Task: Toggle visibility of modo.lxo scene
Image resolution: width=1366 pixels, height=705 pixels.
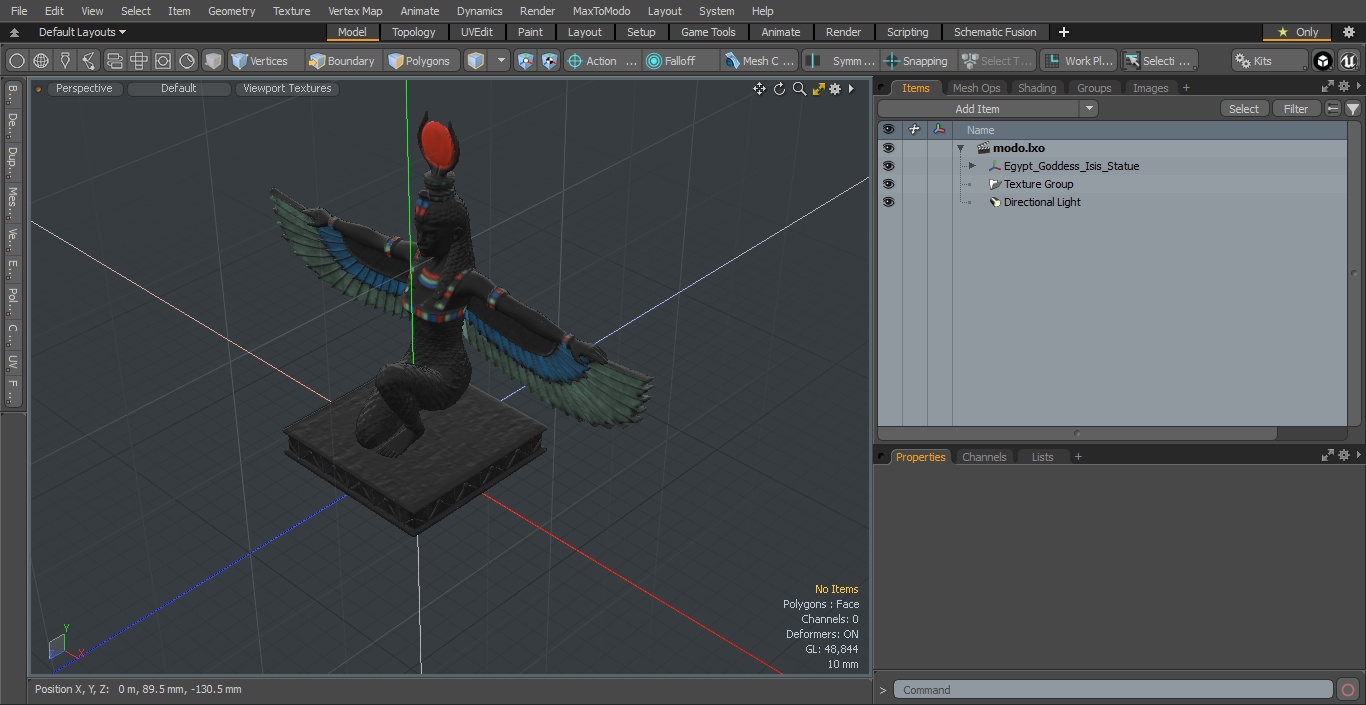Action: tap(888, 148)
